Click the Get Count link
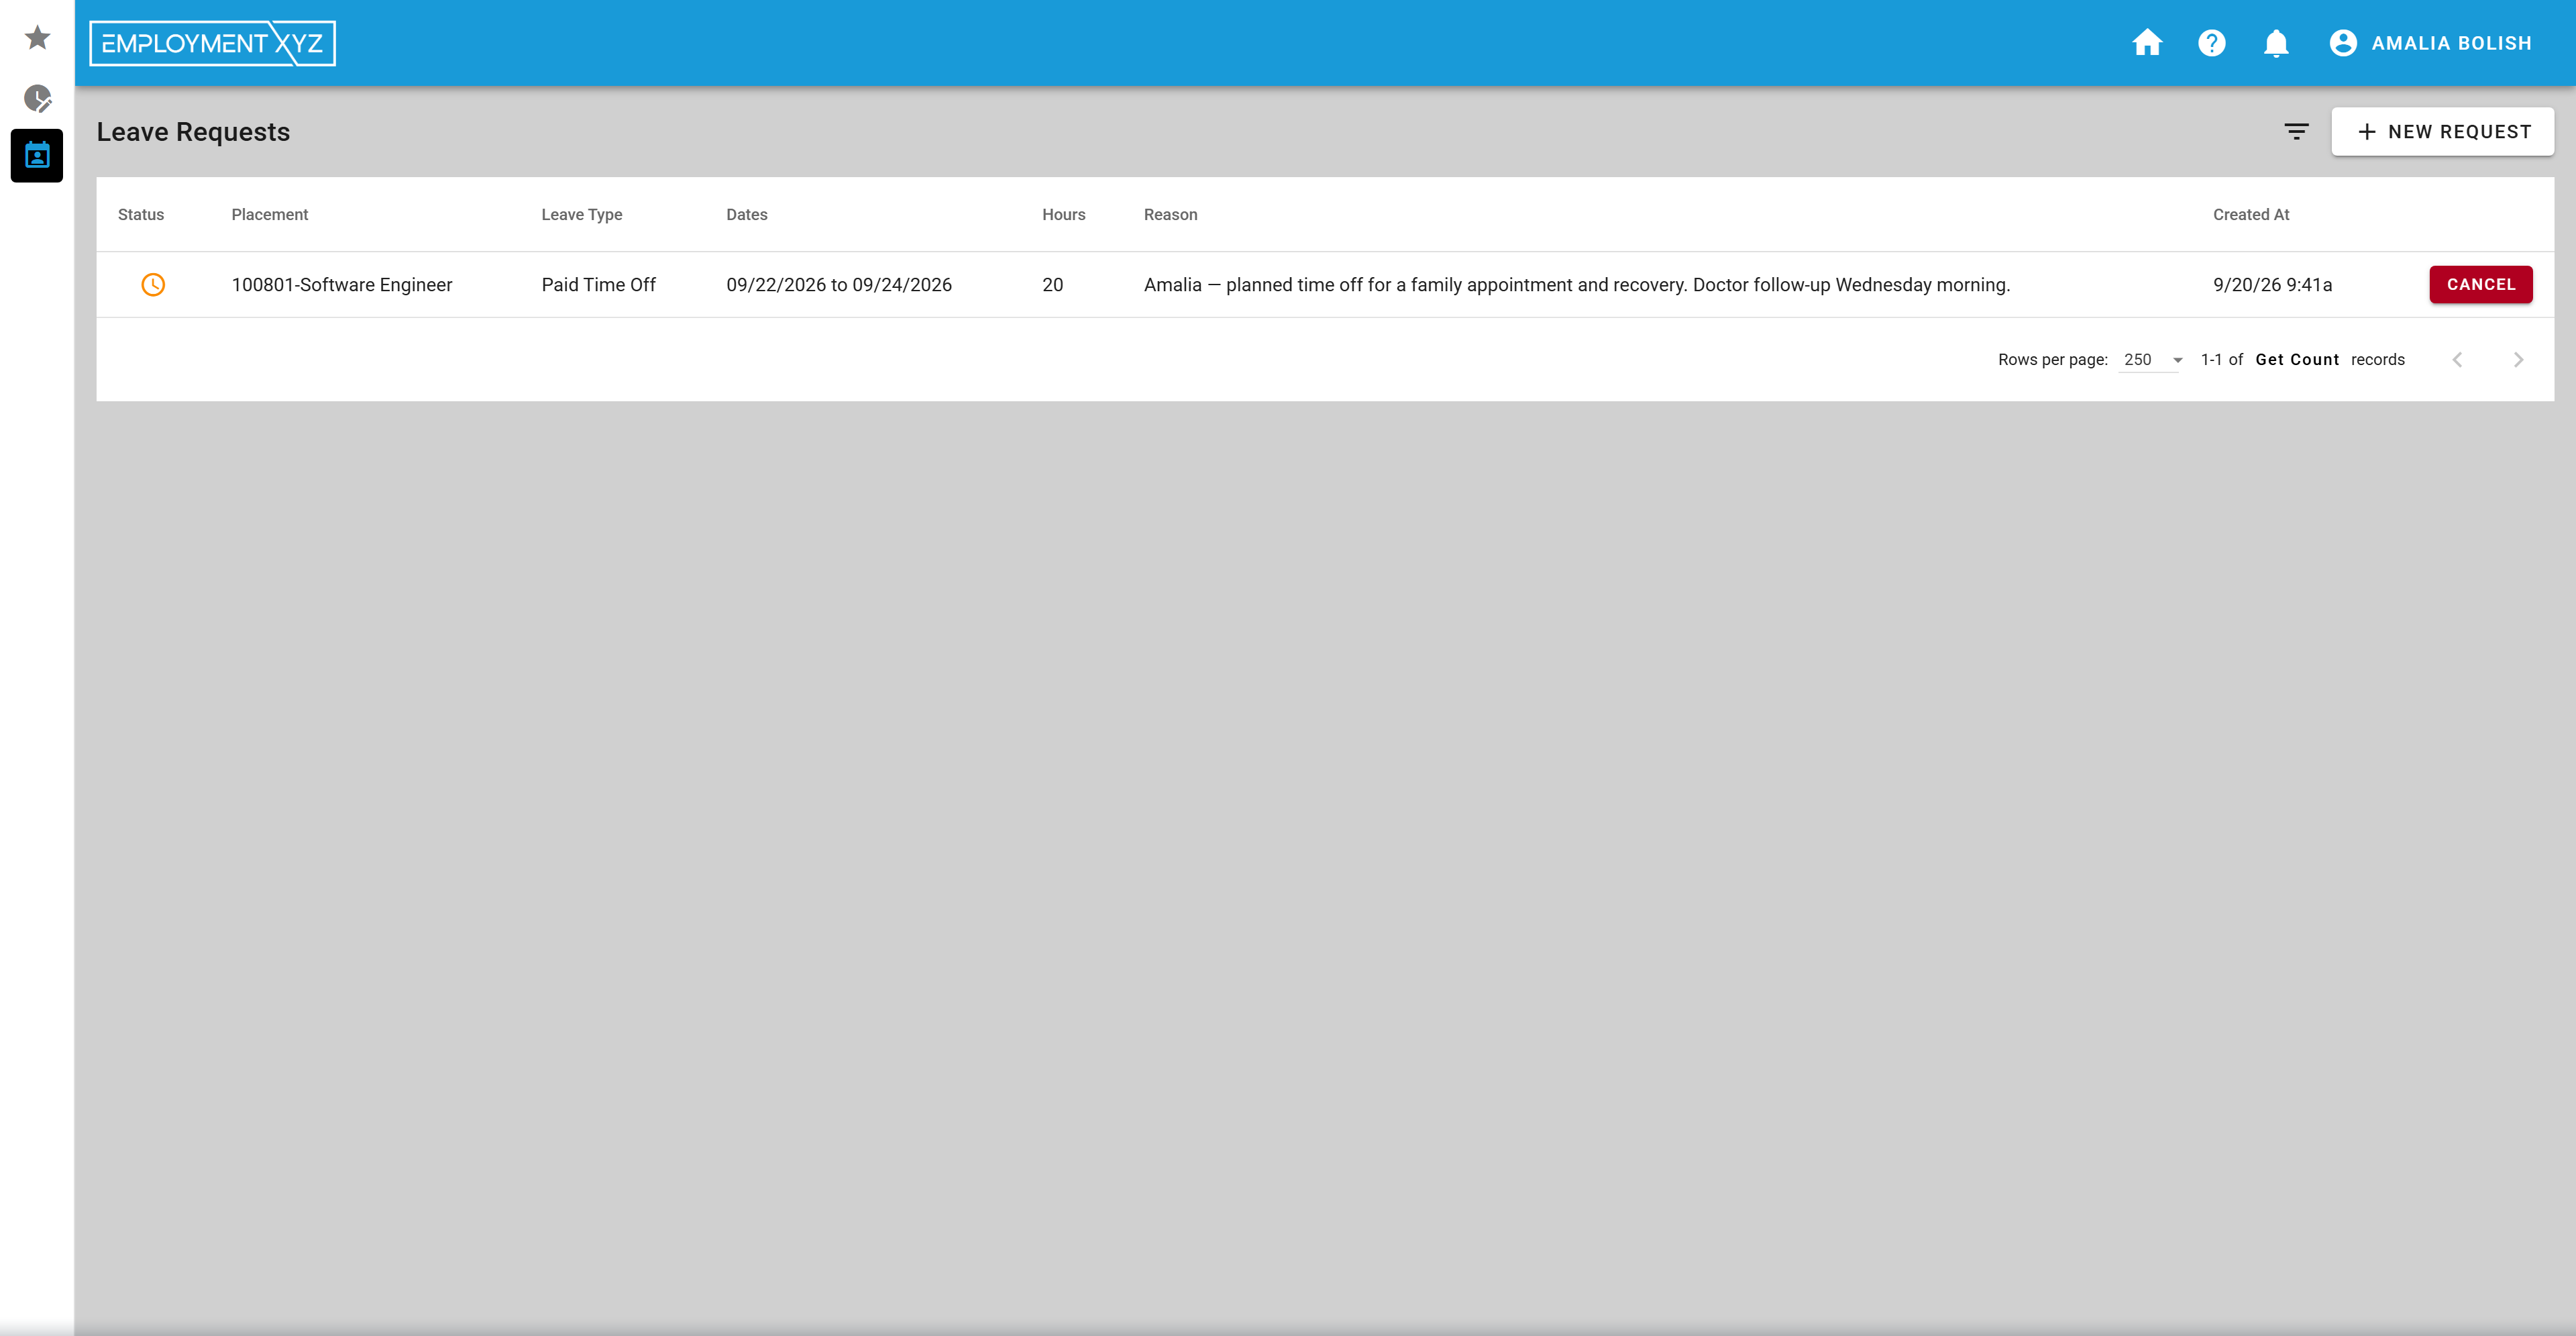Screen dimensions: 2576x1336 pyautogui.click(x=2296, y=360)
